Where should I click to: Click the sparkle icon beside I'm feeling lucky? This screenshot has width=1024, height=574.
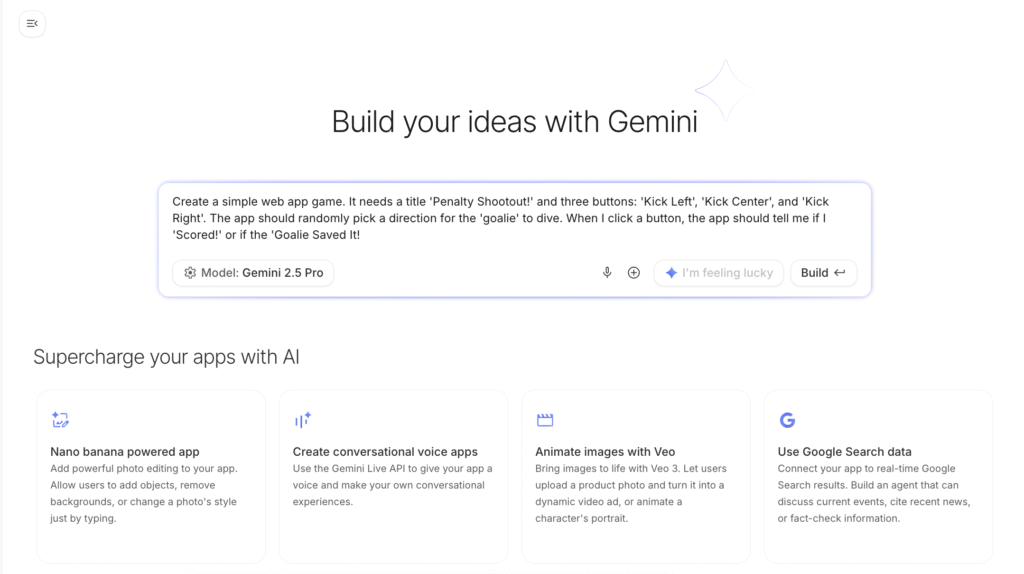coord(671,273)
